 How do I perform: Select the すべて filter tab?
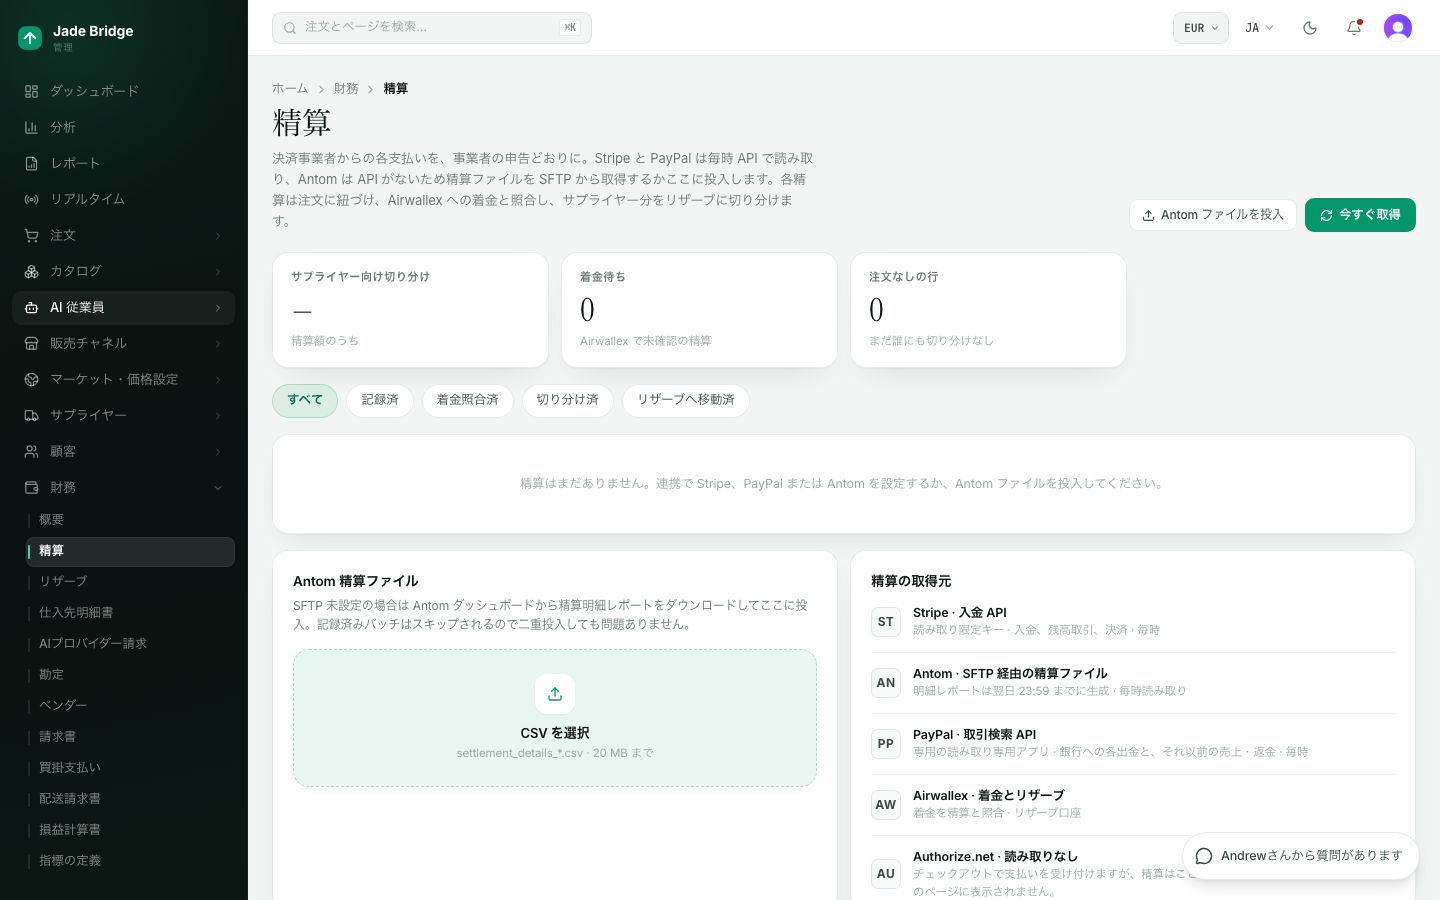pyautogui.click(x=305, y=400)
